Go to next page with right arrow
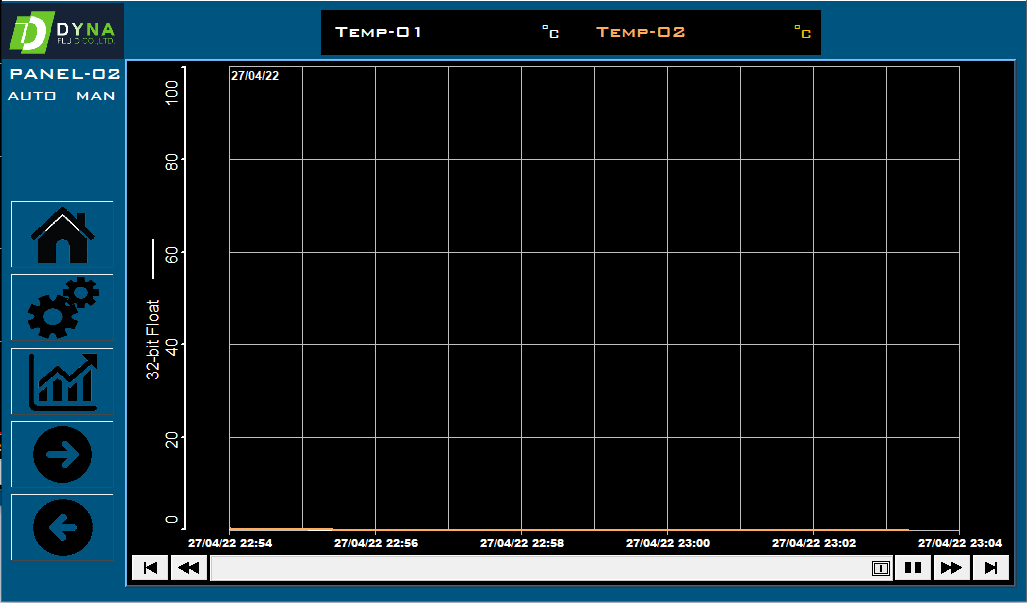The width and height of the screenshot is (1027, 603). [62, 455]
